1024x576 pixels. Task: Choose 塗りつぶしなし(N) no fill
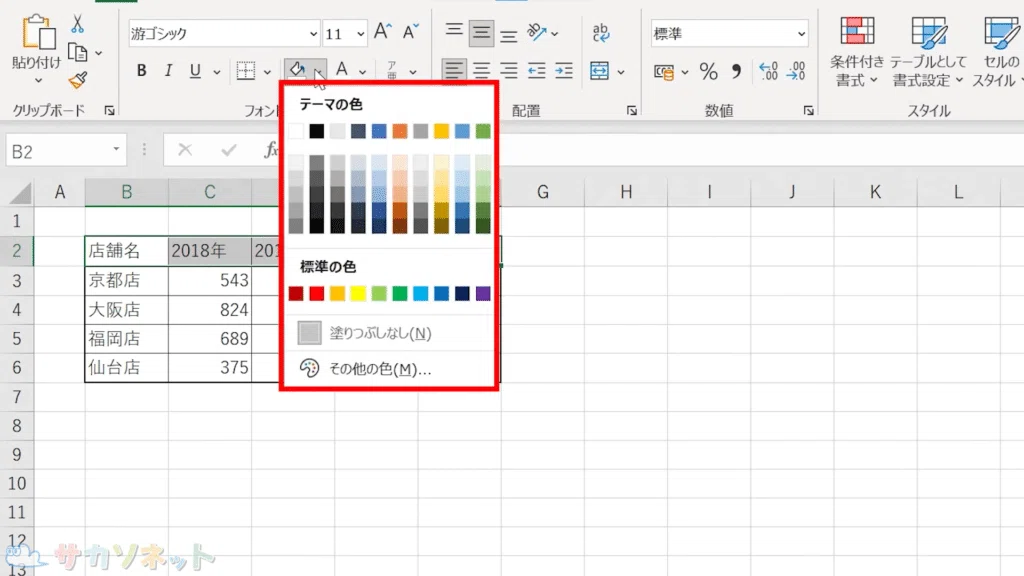pos(389,333)
